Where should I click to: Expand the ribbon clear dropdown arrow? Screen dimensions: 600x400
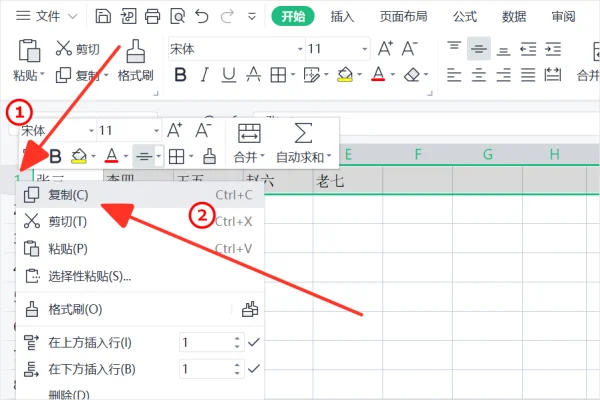(x=426, y=75)
